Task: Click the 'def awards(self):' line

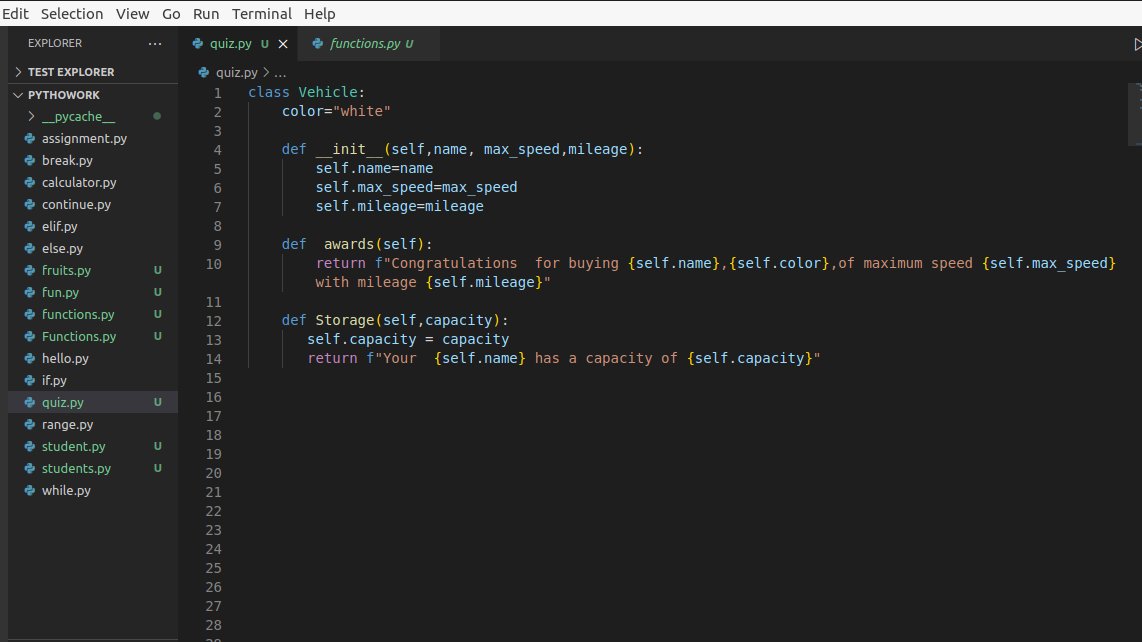Action: coord(357,244)
